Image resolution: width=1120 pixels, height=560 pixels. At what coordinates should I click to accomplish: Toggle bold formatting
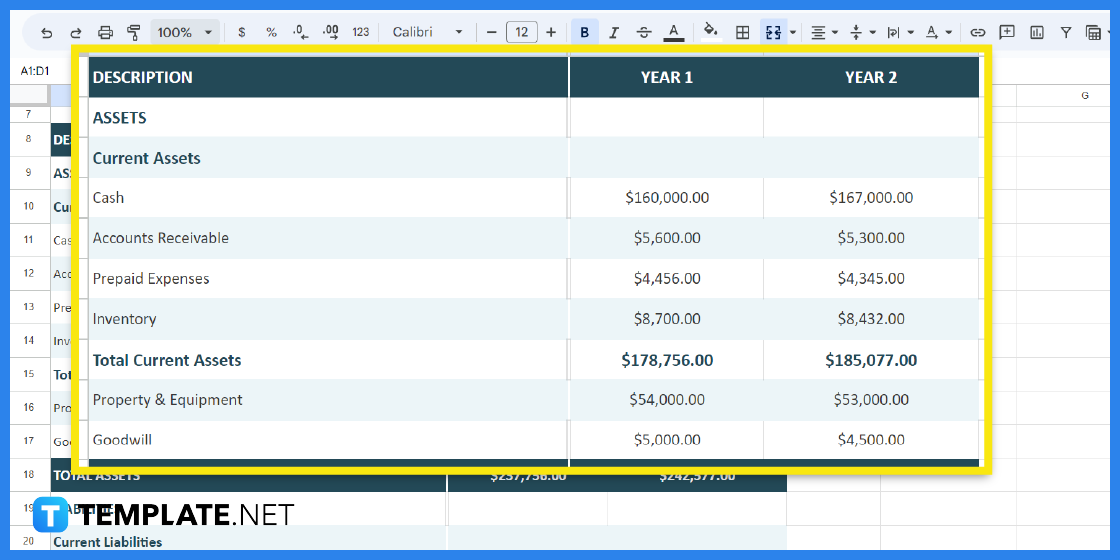584,32
